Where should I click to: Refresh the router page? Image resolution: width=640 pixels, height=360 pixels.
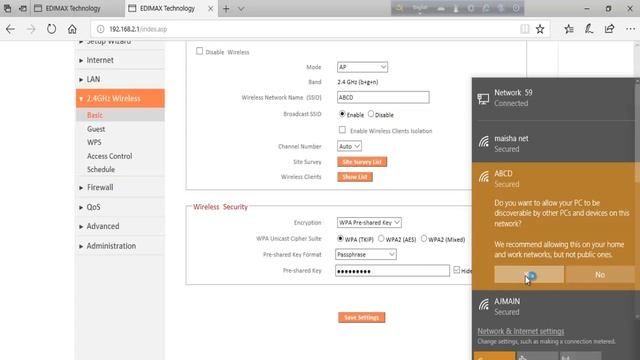(51, 29)
